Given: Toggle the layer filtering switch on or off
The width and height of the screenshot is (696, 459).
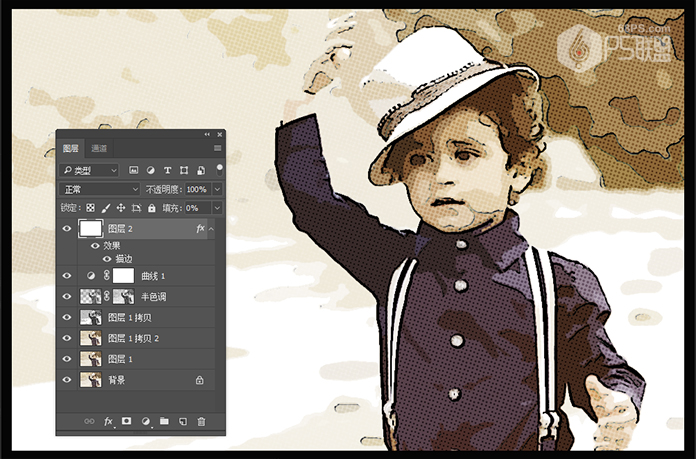Looking at the screenshot, I should pyautogui.click(x=219, y=170).
